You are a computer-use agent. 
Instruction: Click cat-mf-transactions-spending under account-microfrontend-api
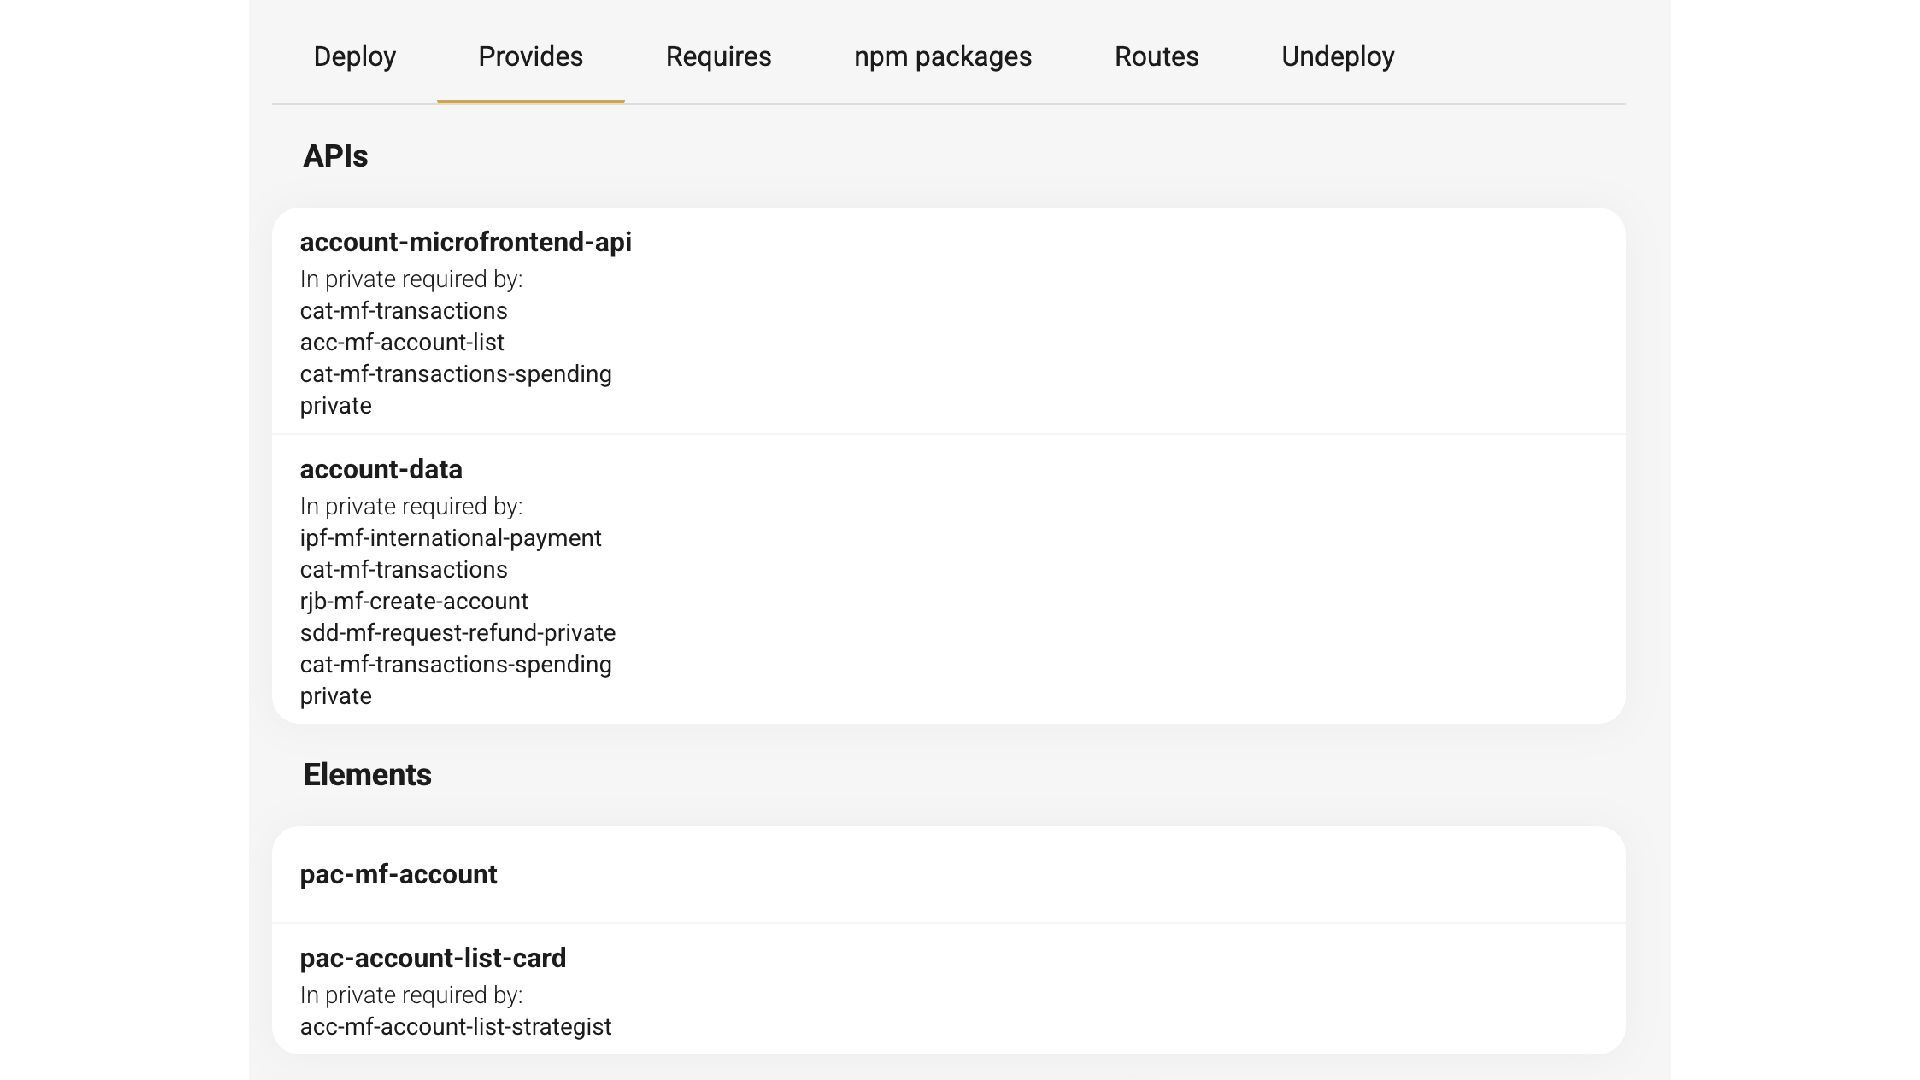click(455, 374)
